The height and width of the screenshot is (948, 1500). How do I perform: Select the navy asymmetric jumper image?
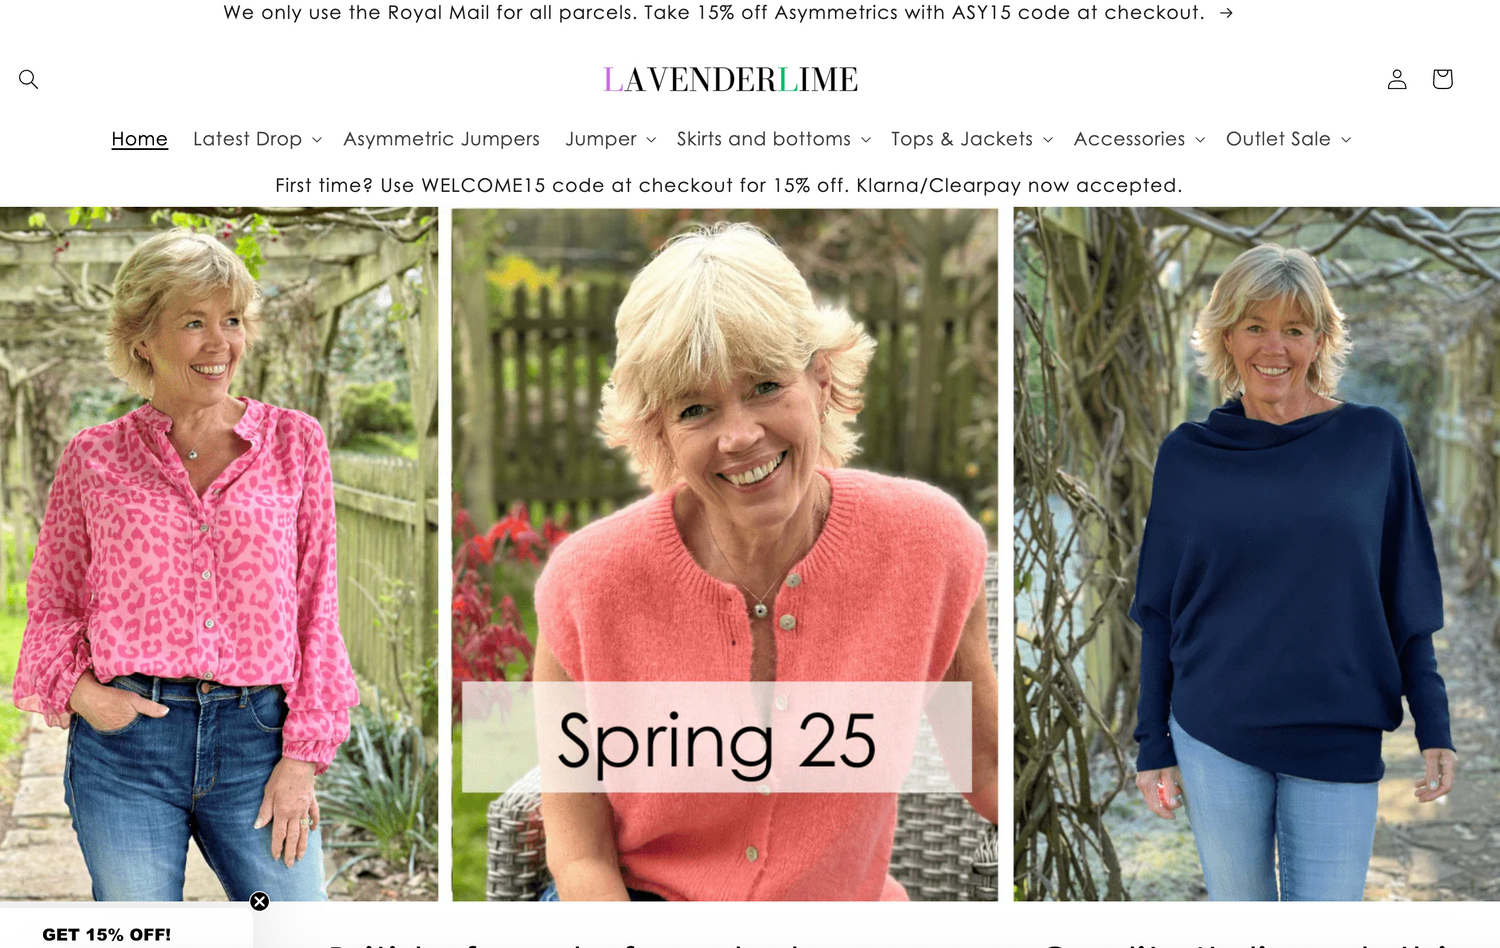pyautogui.click(x=1257, y=554)
